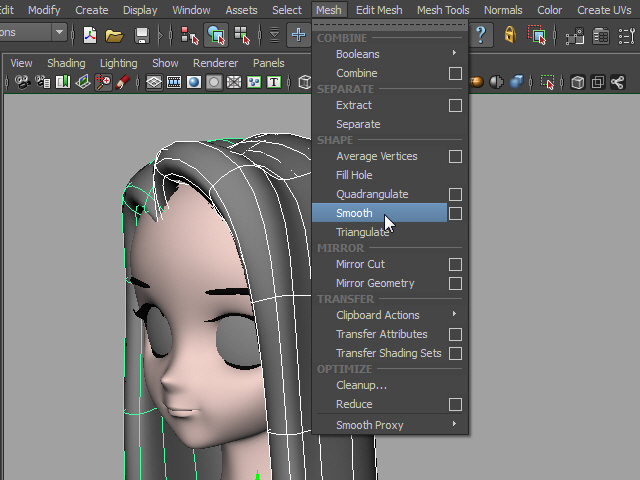Open the menu set dropdown arrow
Viewport: 640px width, 480px height.
[x=60, y=33]
